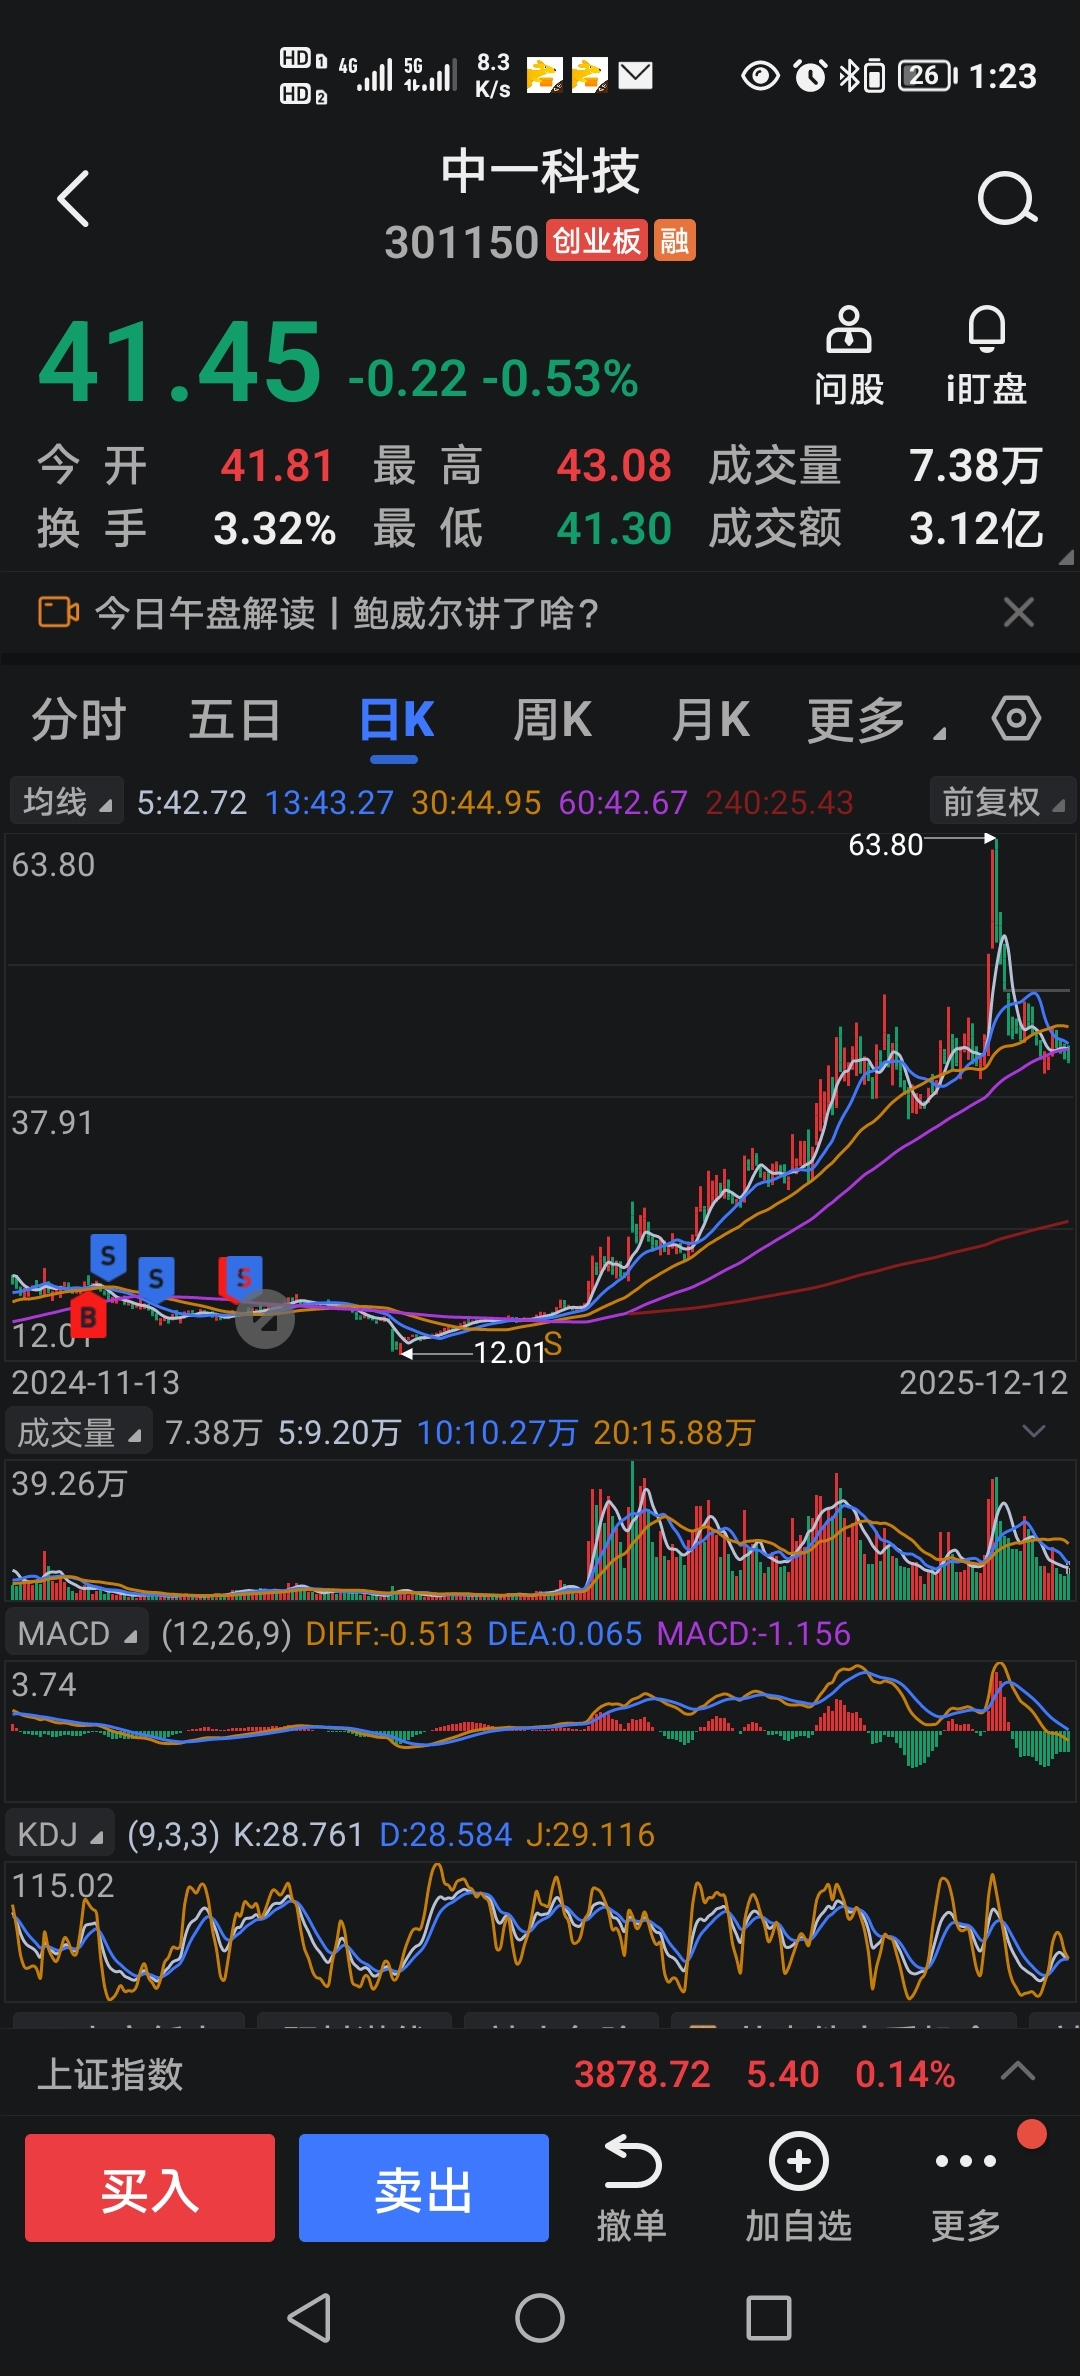Android back navigation triangle
Screen dimensions: 1080x2376
[x=310, y=2317]
